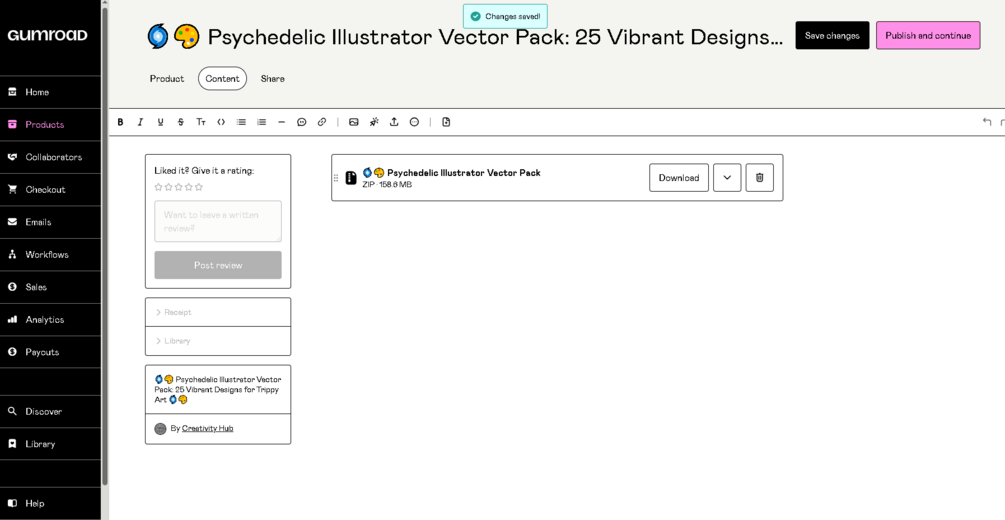Click Publish and continue
This screenshot has height=520, width=1005.
(928, 35)
